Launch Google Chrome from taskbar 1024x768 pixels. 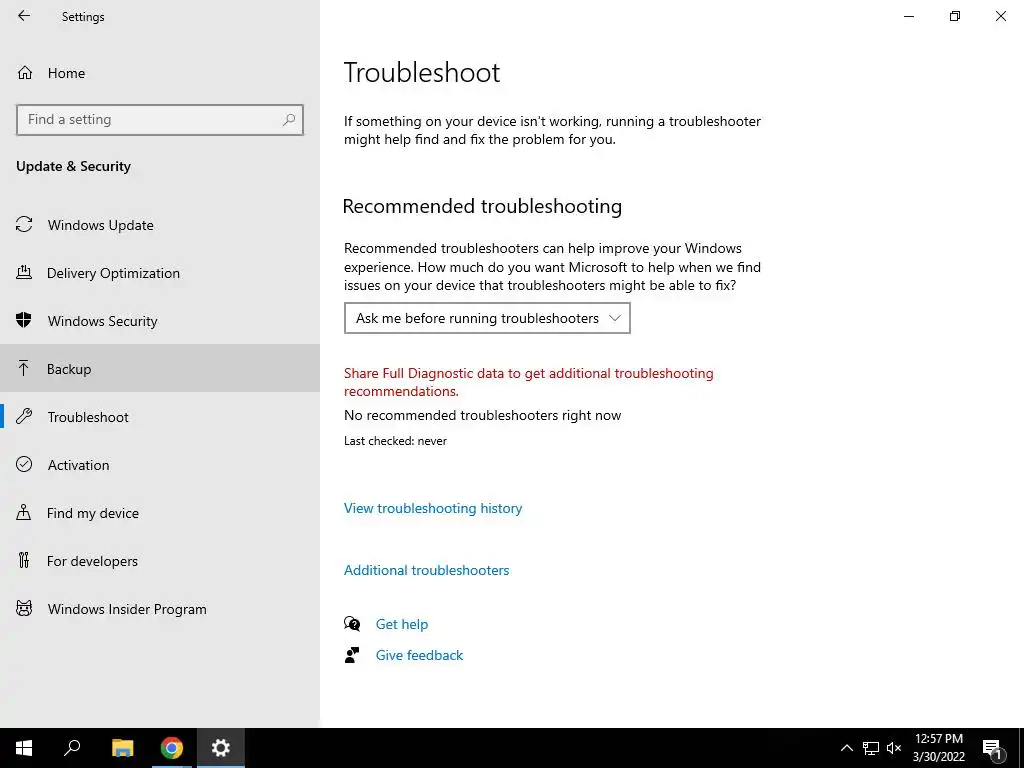coord(172,748)
